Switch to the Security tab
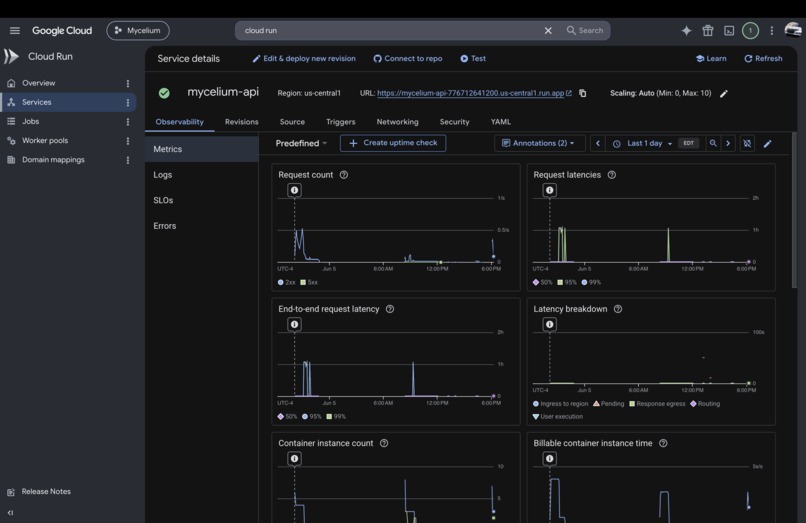806x523 pixels. tap(454, 122)
